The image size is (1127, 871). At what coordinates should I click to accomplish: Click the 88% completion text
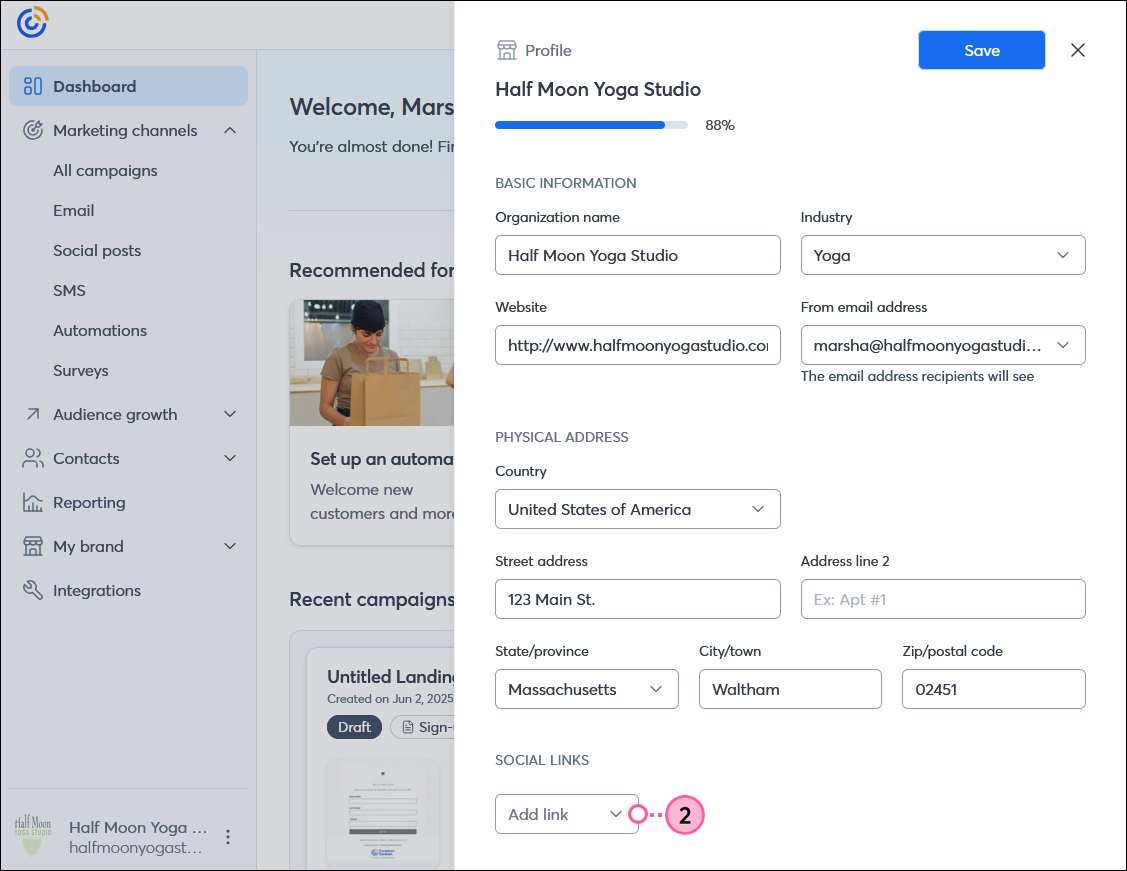point(719,125)
